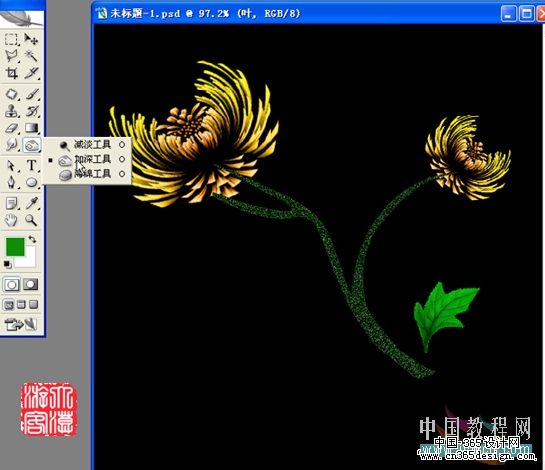Viewport: 545px width, 470px height.
Task: Select the Eraser tool
Action: (x=11, y=128)
